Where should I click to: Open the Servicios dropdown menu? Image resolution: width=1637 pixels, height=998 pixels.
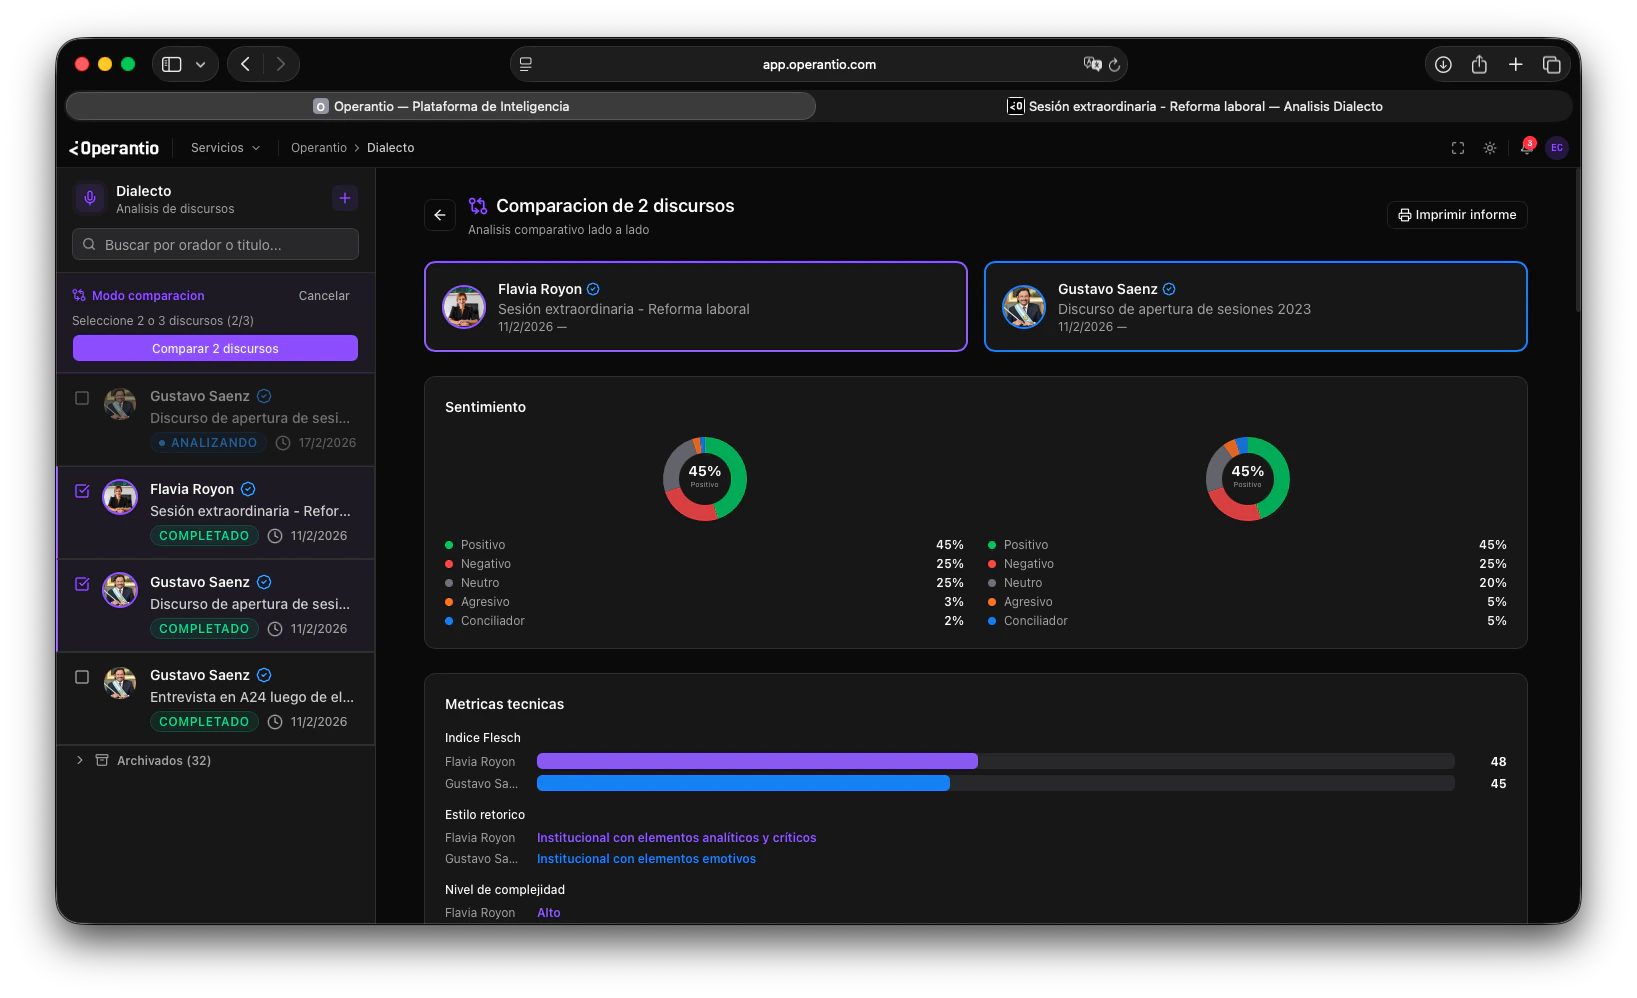pos(226,148)
